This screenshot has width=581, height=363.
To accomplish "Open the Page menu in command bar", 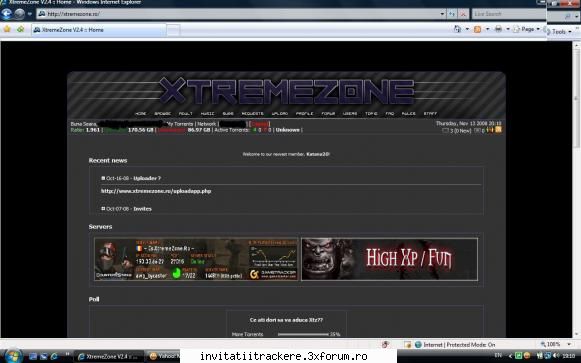I will pos(527,29).
